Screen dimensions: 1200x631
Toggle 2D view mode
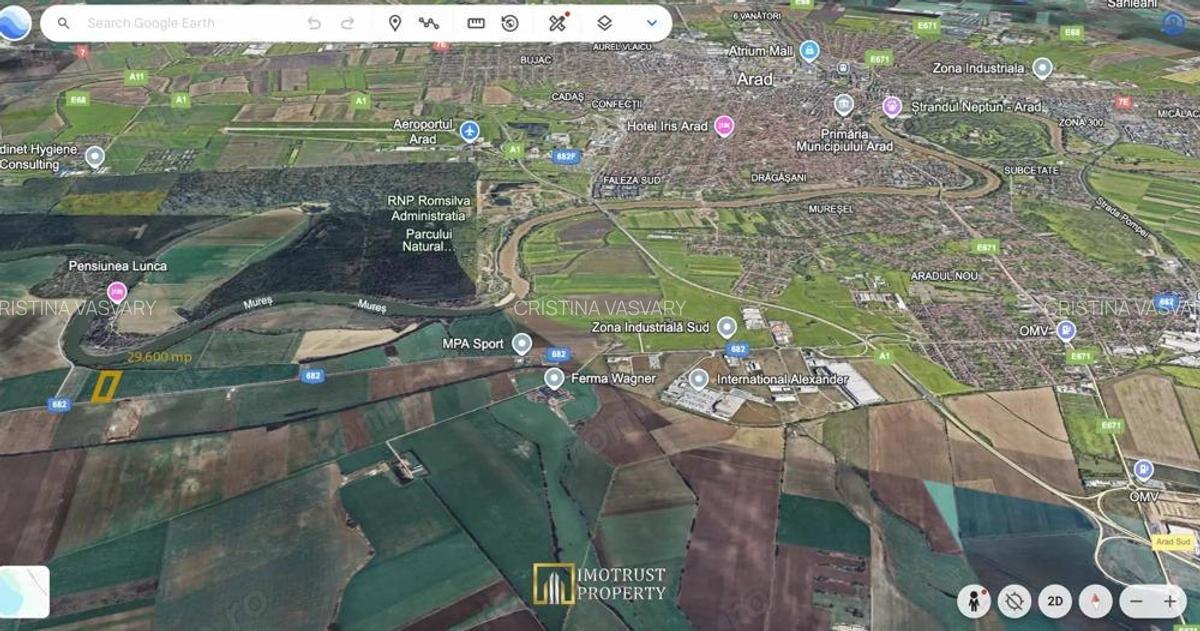[1055, 601]
